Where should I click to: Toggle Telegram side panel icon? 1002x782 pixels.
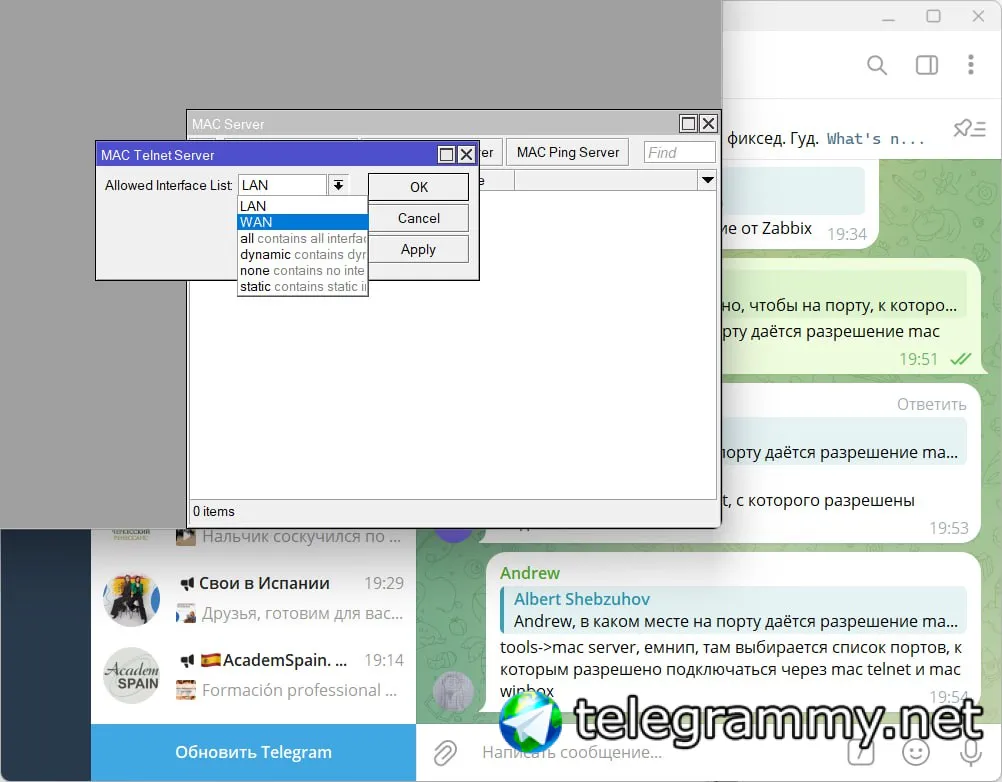click(927, 65)
